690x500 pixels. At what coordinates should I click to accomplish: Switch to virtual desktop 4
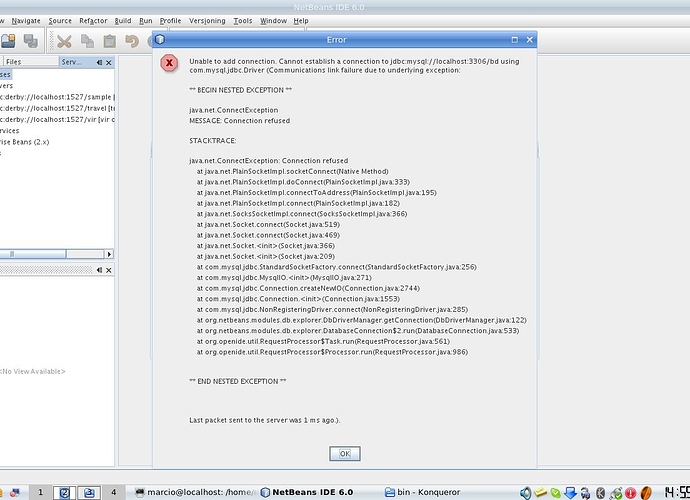[114, 492]
